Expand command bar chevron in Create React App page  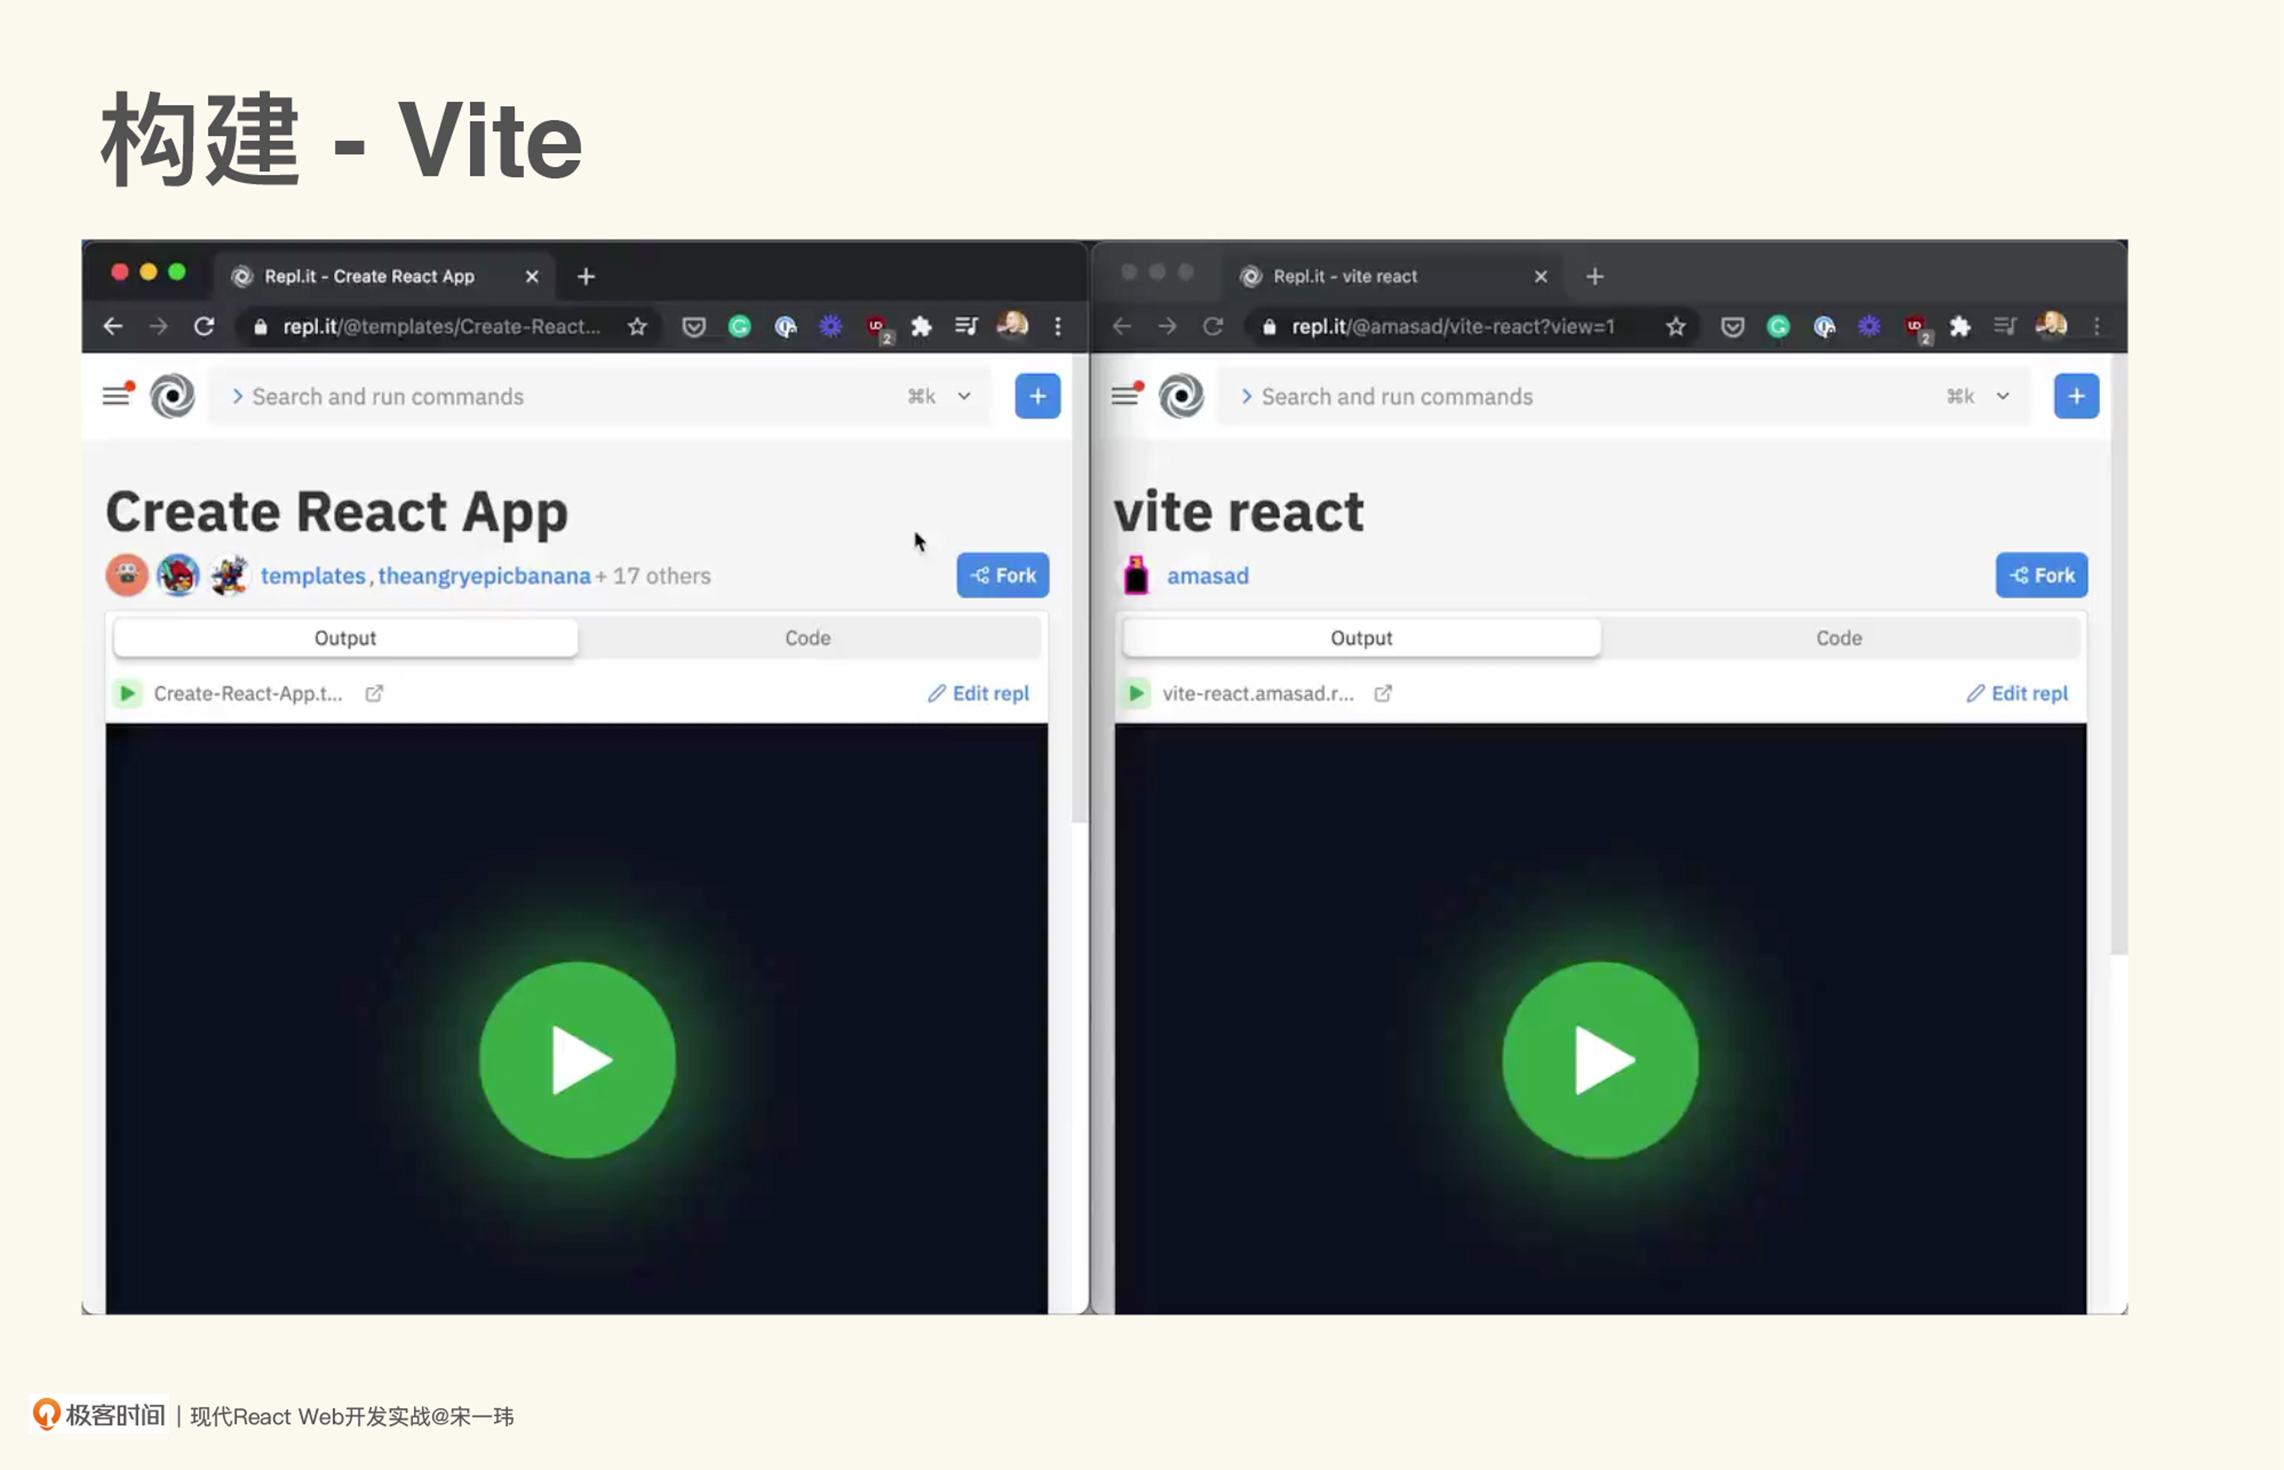coord(964,396)
